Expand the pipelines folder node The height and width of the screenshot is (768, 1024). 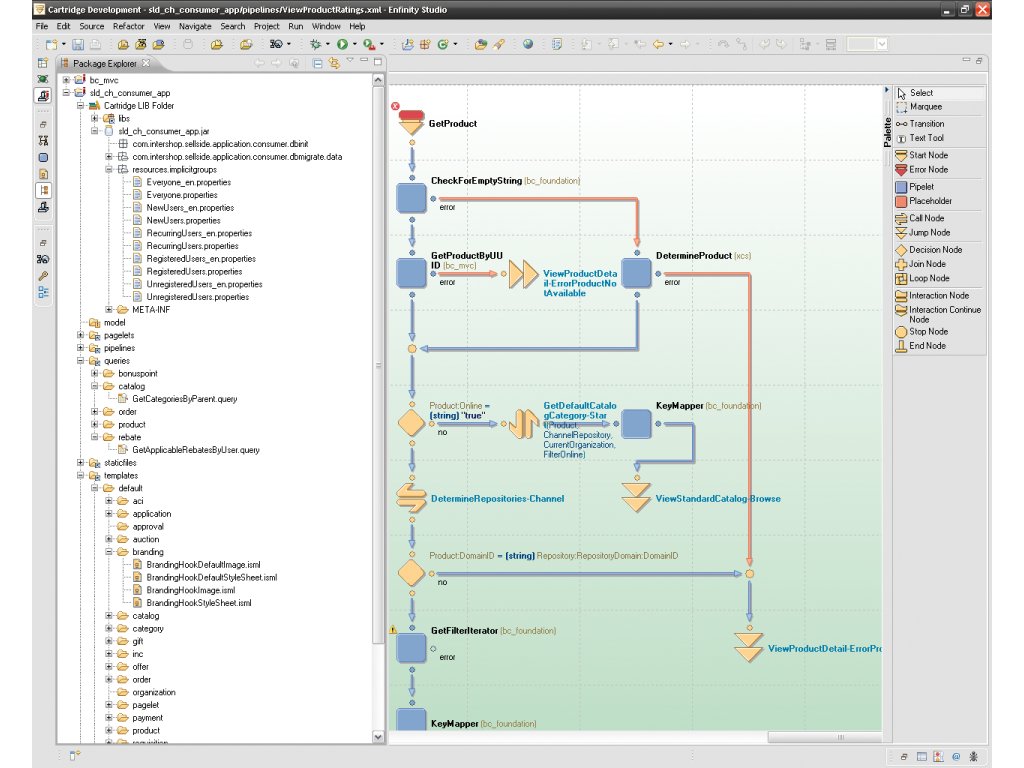(x=80, y=348)
